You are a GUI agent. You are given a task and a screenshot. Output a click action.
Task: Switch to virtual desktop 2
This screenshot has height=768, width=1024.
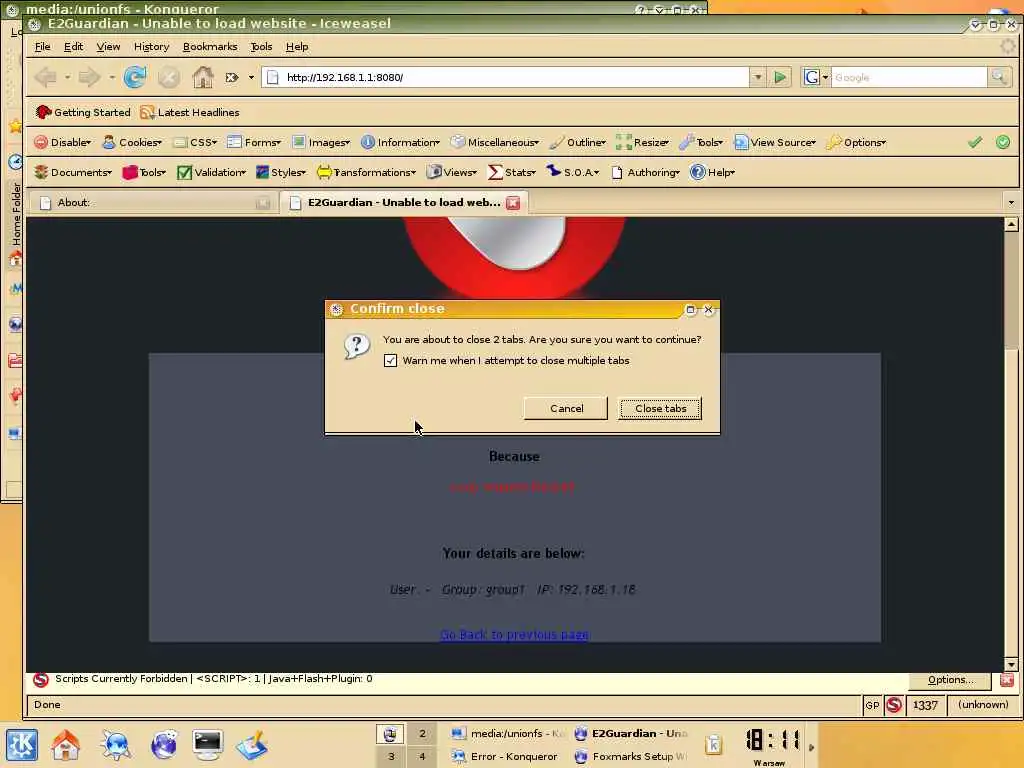pyautogui.click(x=422, y=733)
